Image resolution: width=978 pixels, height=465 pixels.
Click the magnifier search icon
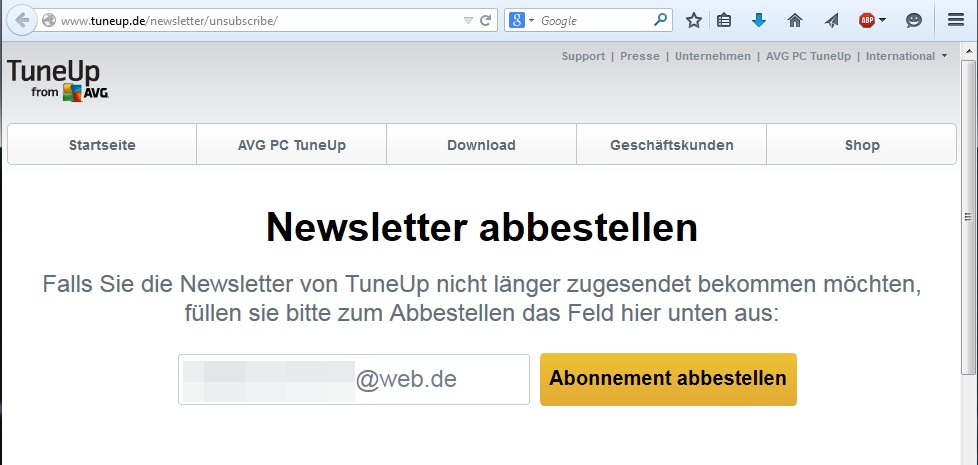coord(660,21)
